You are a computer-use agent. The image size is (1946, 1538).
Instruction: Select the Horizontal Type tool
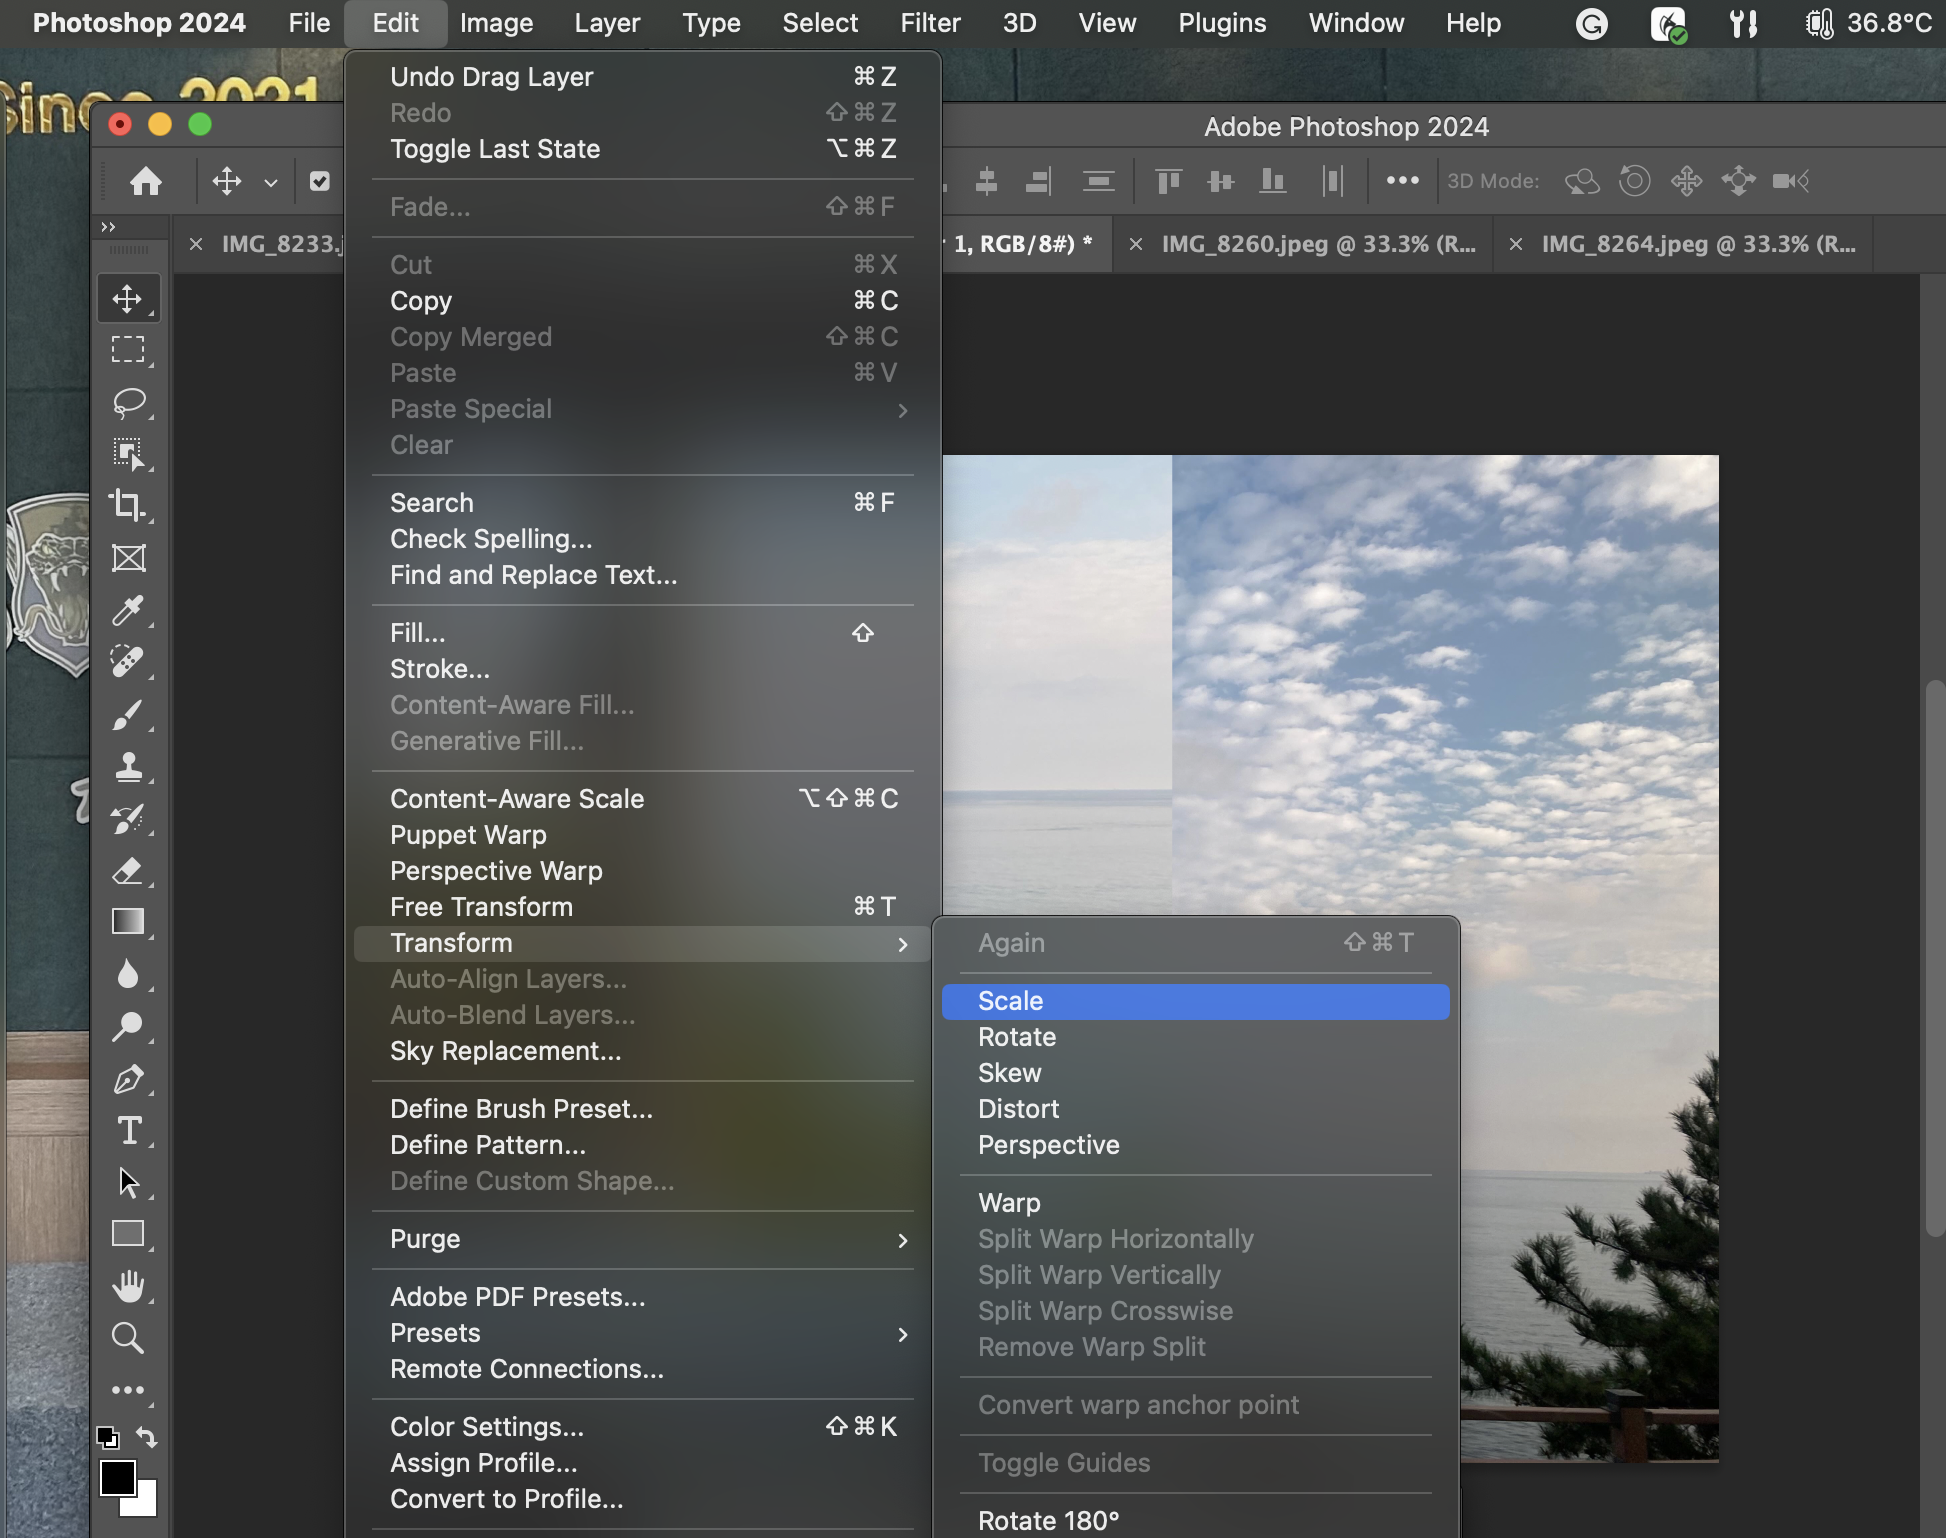click(x=128, y=1131)
